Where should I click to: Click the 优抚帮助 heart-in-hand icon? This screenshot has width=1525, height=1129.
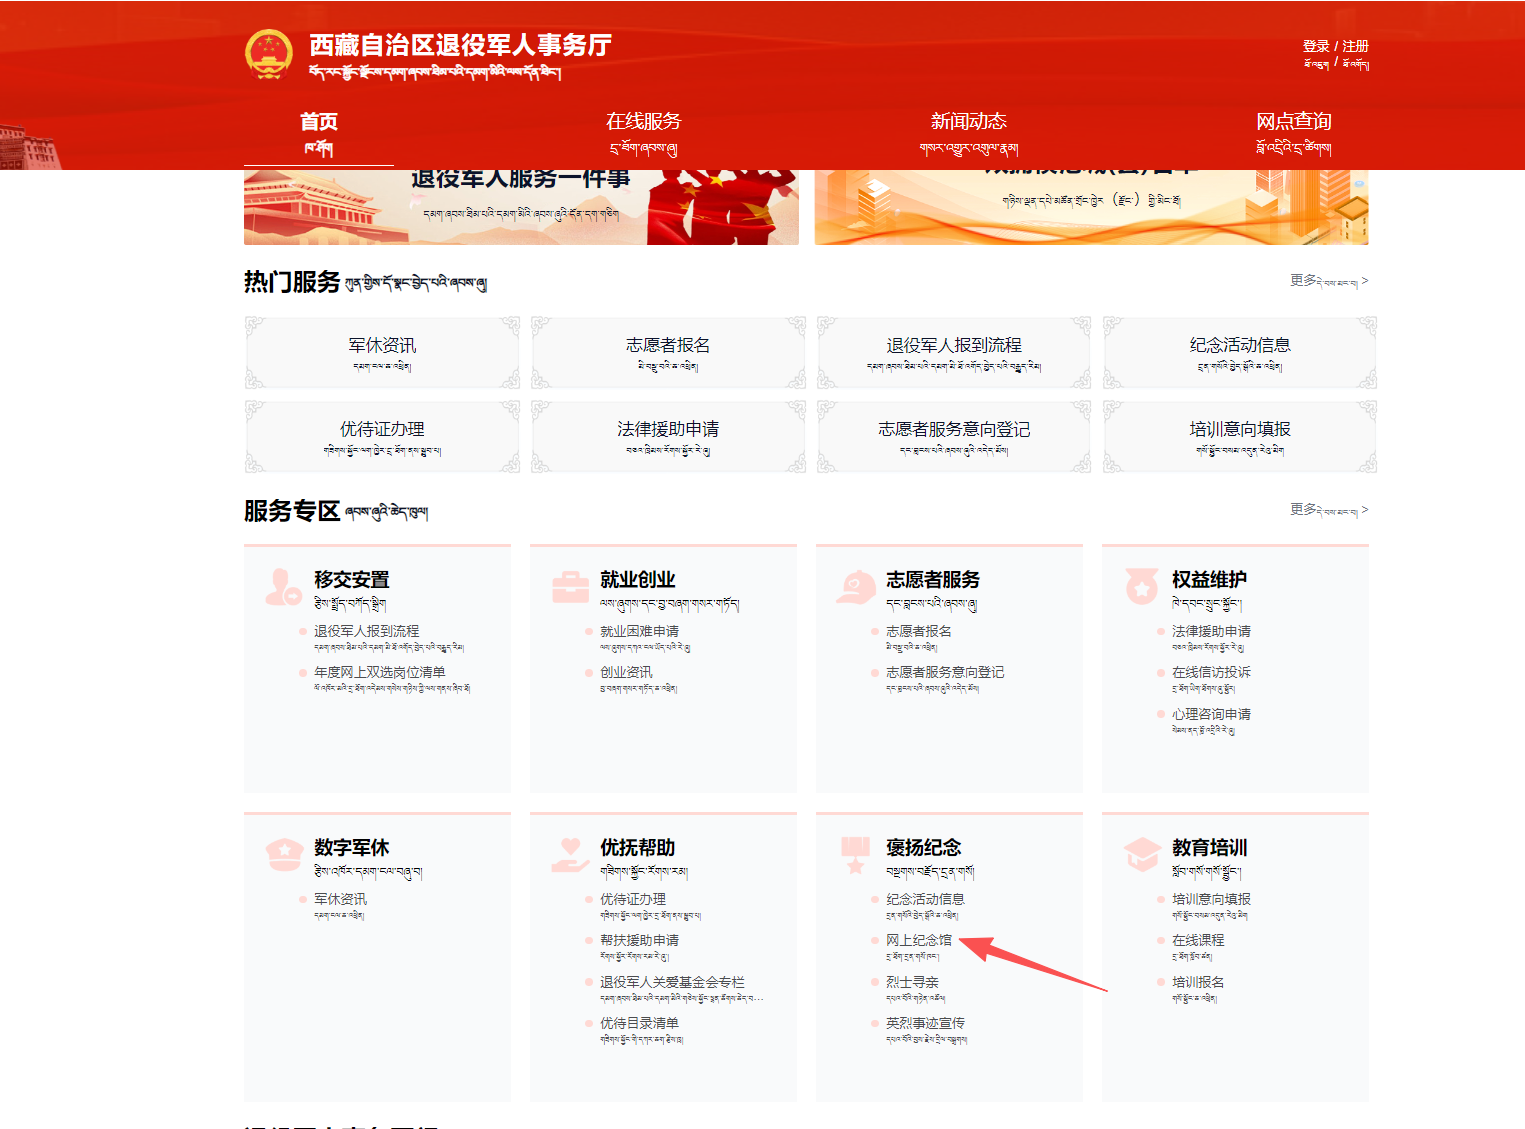pyautogui.click(x=570, y=855)
